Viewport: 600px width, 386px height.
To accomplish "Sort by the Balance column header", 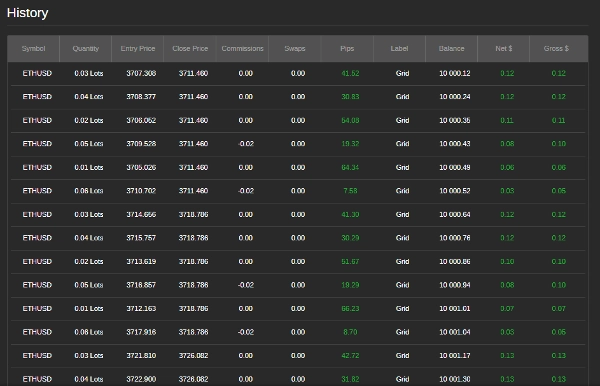I will pyautogui.click(x=452, y=49).
